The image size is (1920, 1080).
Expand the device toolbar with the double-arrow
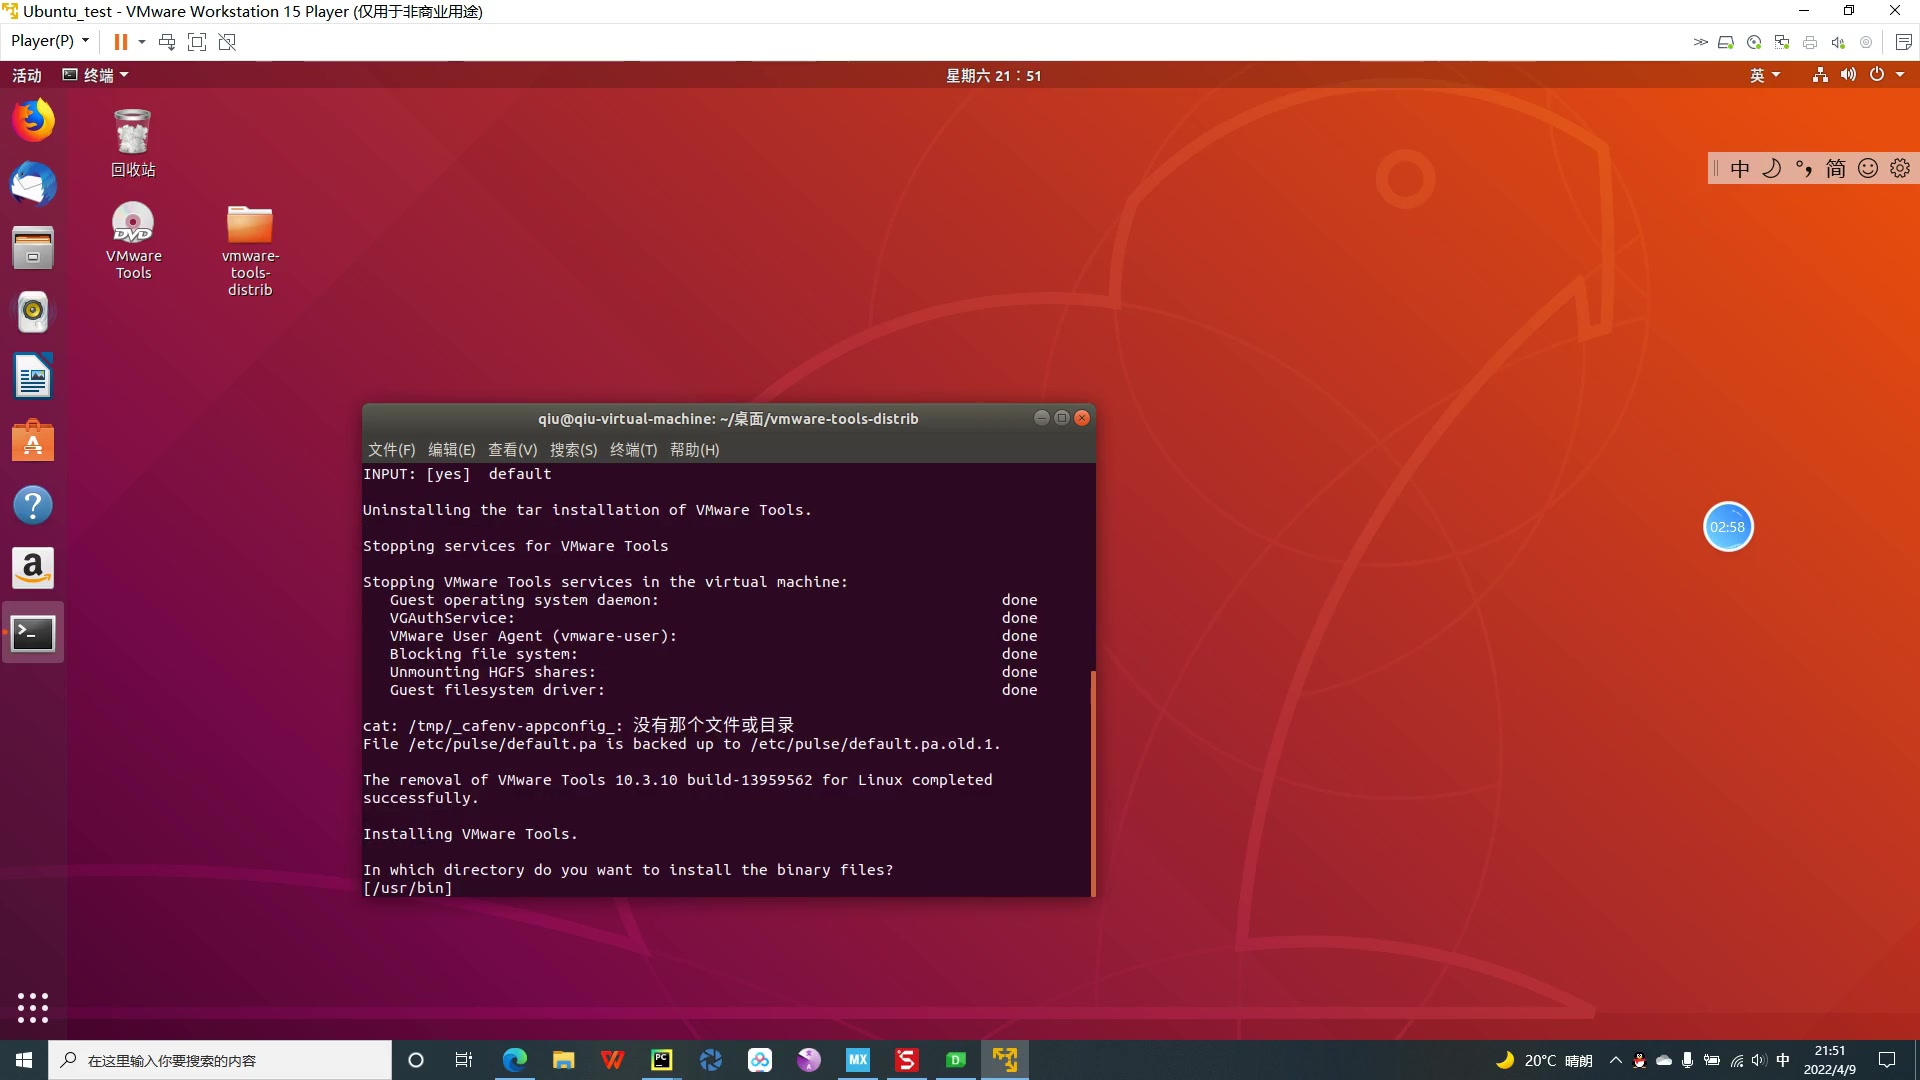pyautogui.click(x=1700, y=42)
